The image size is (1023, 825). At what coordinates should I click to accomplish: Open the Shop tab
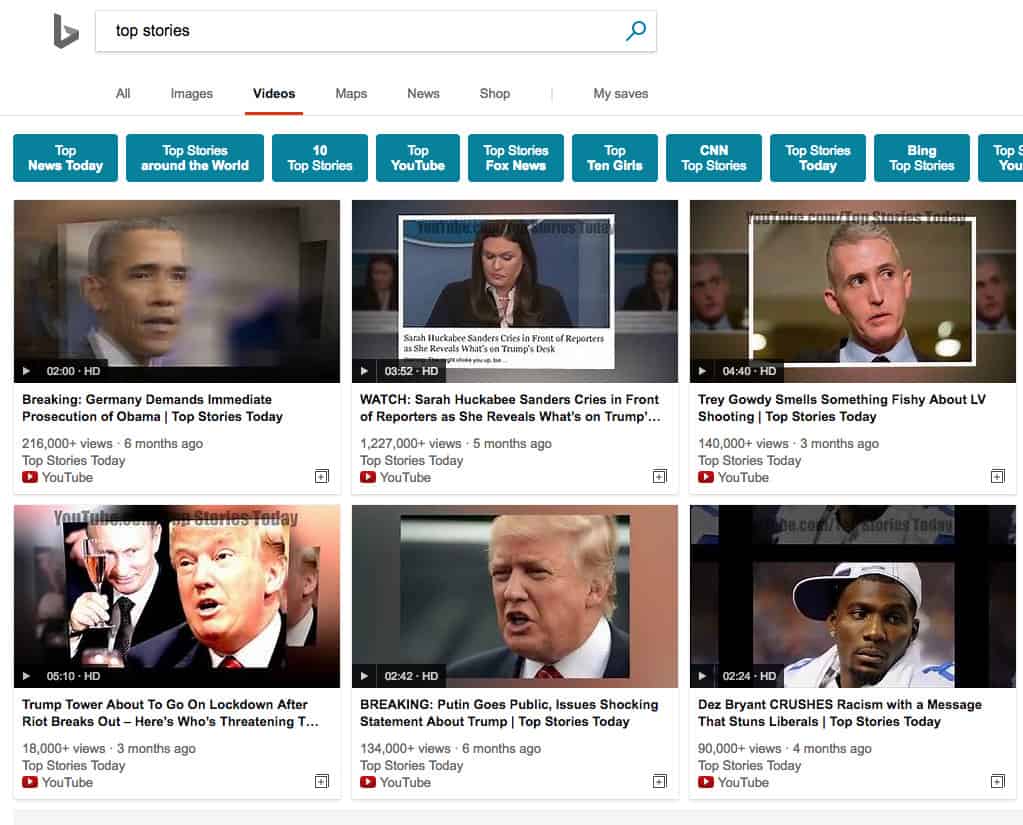click(x=495, y=93)
